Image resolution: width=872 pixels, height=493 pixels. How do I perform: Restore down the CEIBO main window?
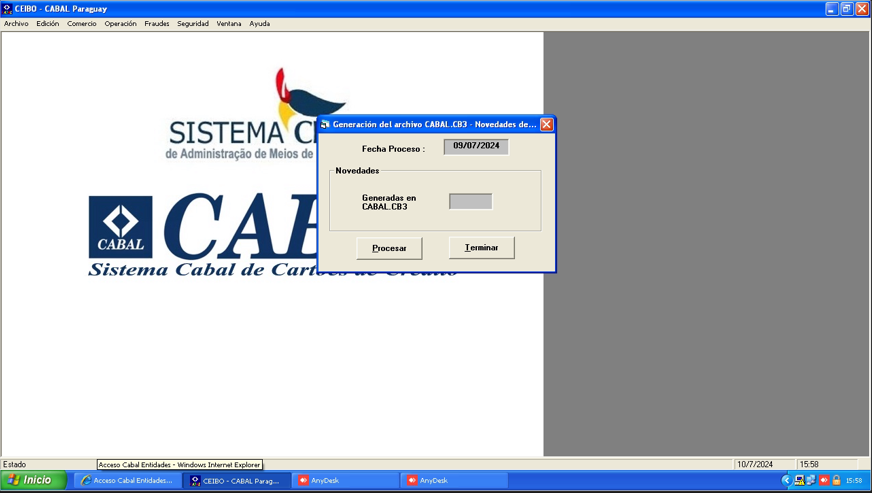[x=847, y=9]
